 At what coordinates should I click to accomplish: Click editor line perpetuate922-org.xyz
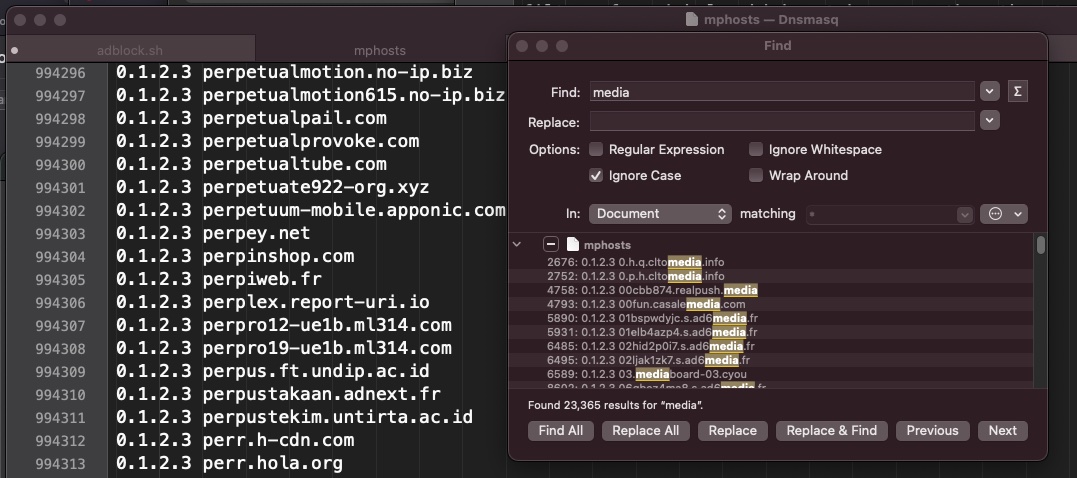(273, 187)
